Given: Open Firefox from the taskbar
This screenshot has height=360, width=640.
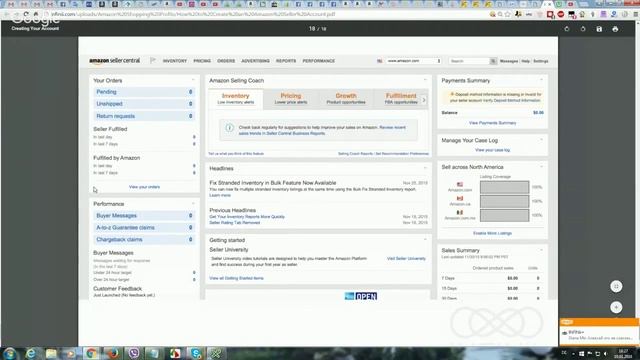Looking at the screenshot, I should click(113, 353).
